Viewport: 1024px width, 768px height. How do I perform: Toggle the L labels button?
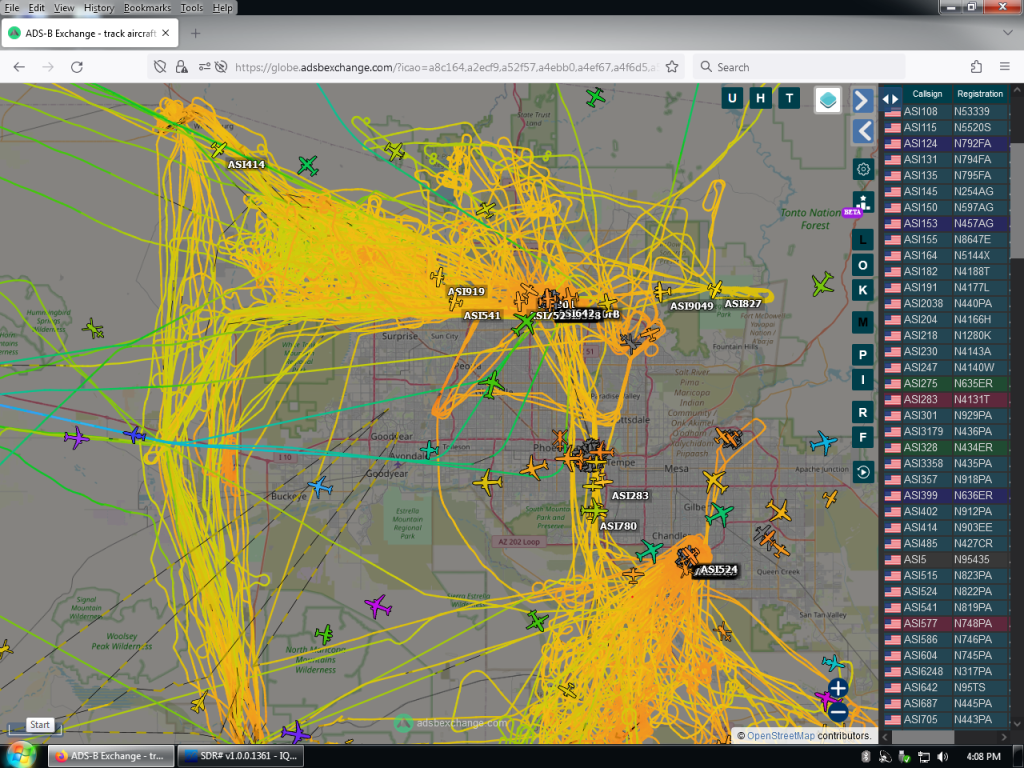point(863,240)
